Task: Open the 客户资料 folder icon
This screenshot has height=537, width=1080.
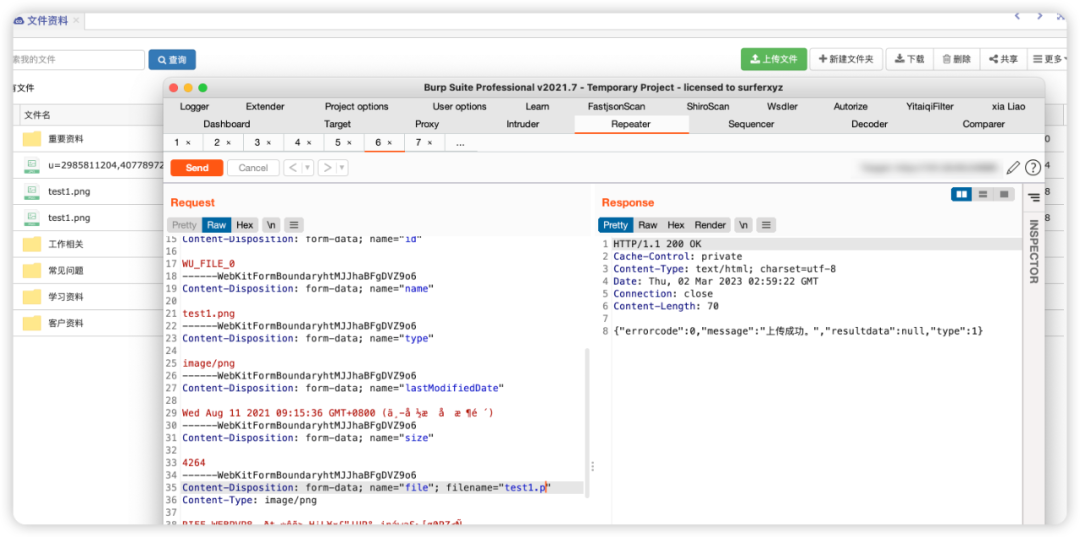Action: click(32, 323)
